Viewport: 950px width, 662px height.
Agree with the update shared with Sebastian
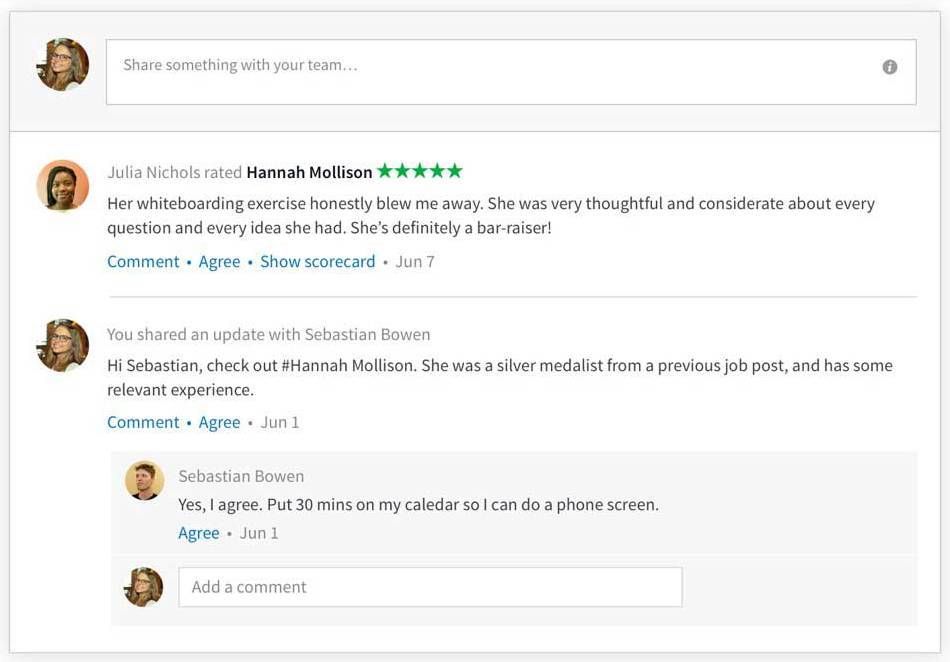(219, 422)
